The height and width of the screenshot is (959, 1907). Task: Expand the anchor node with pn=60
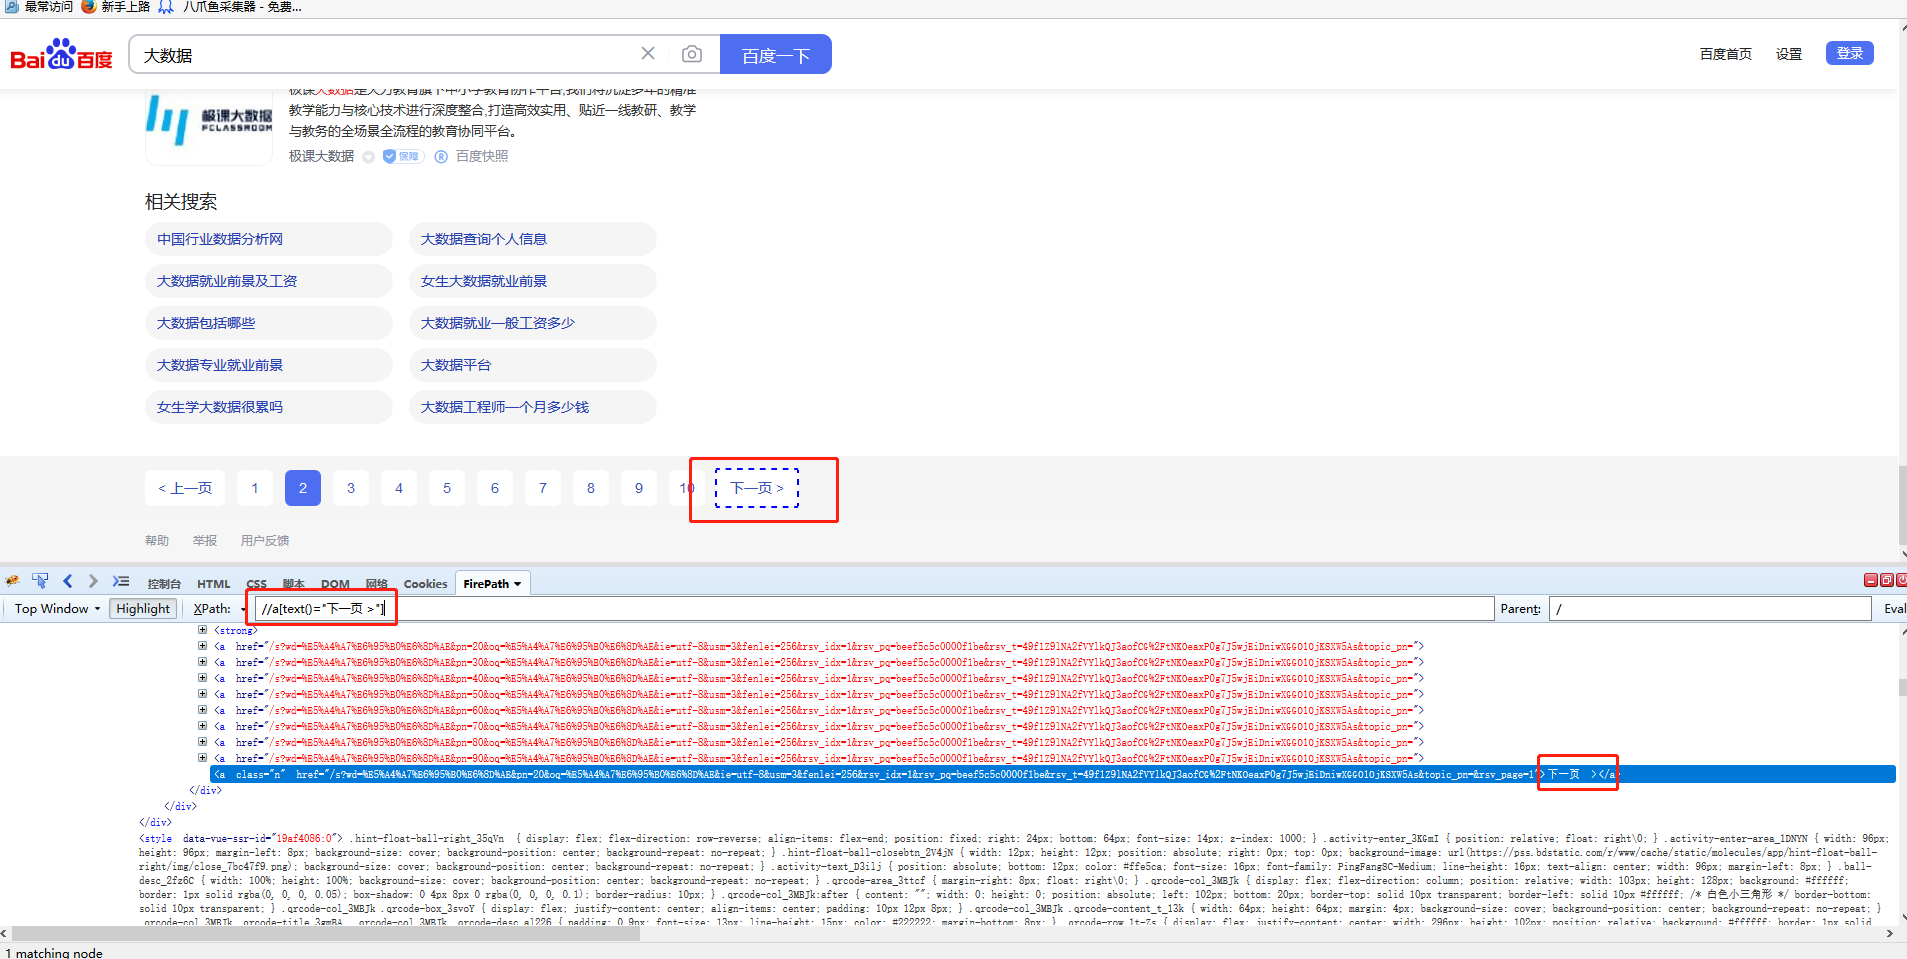[202, 710]
